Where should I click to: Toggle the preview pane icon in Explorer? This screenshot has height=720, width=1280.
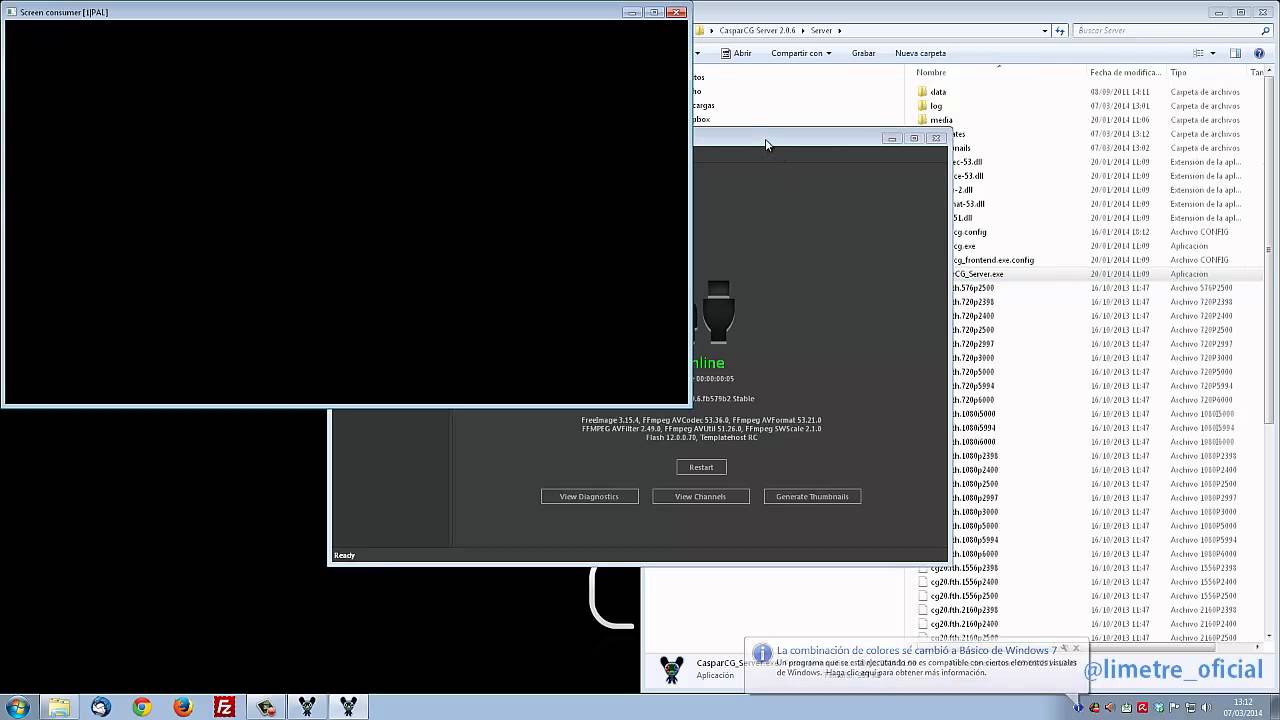click(1235, 53)
